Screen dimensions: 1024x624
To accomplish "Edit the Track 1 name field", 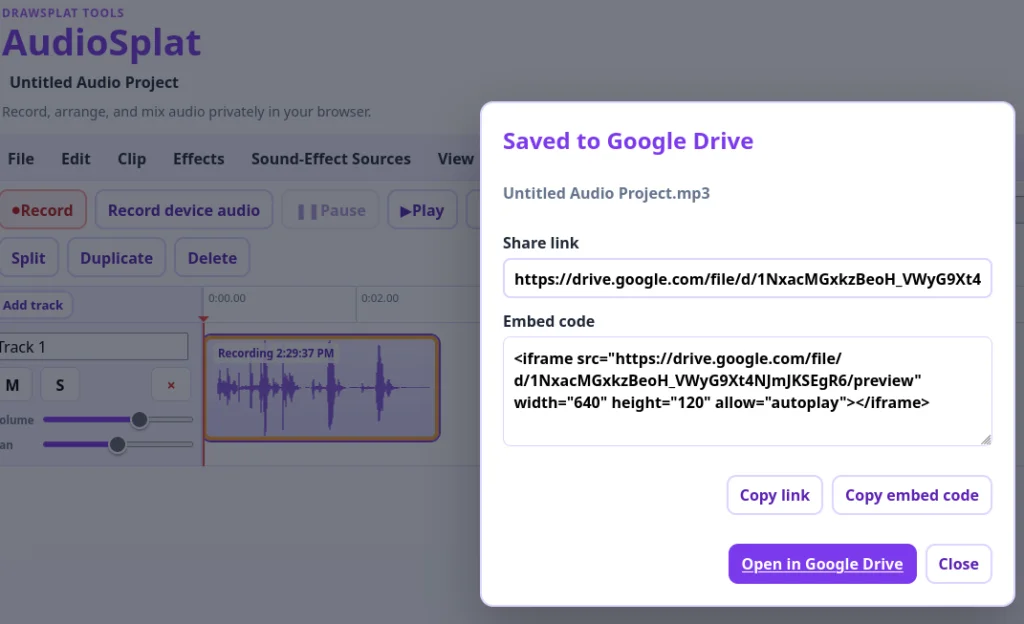I will coord(93,347).
